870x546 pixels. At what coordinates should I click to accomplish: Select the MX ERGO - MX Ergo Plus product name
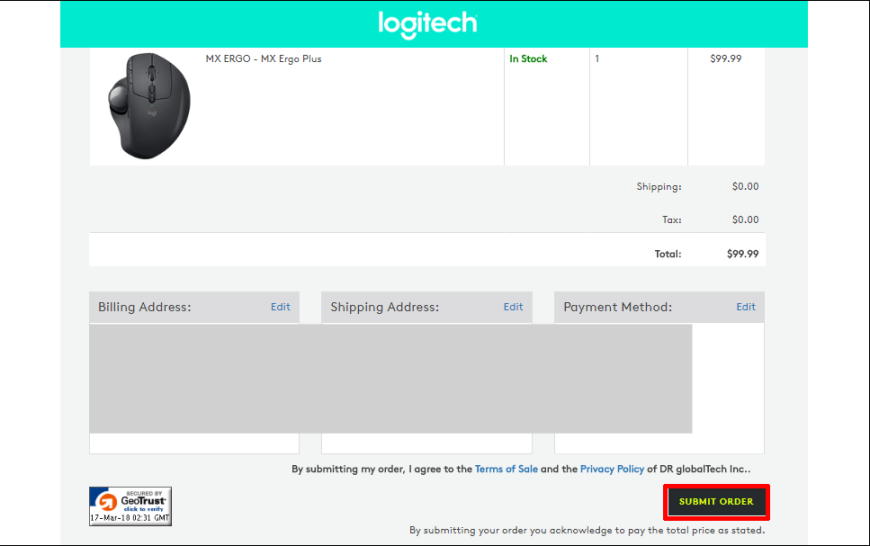(x=264, y=59)
